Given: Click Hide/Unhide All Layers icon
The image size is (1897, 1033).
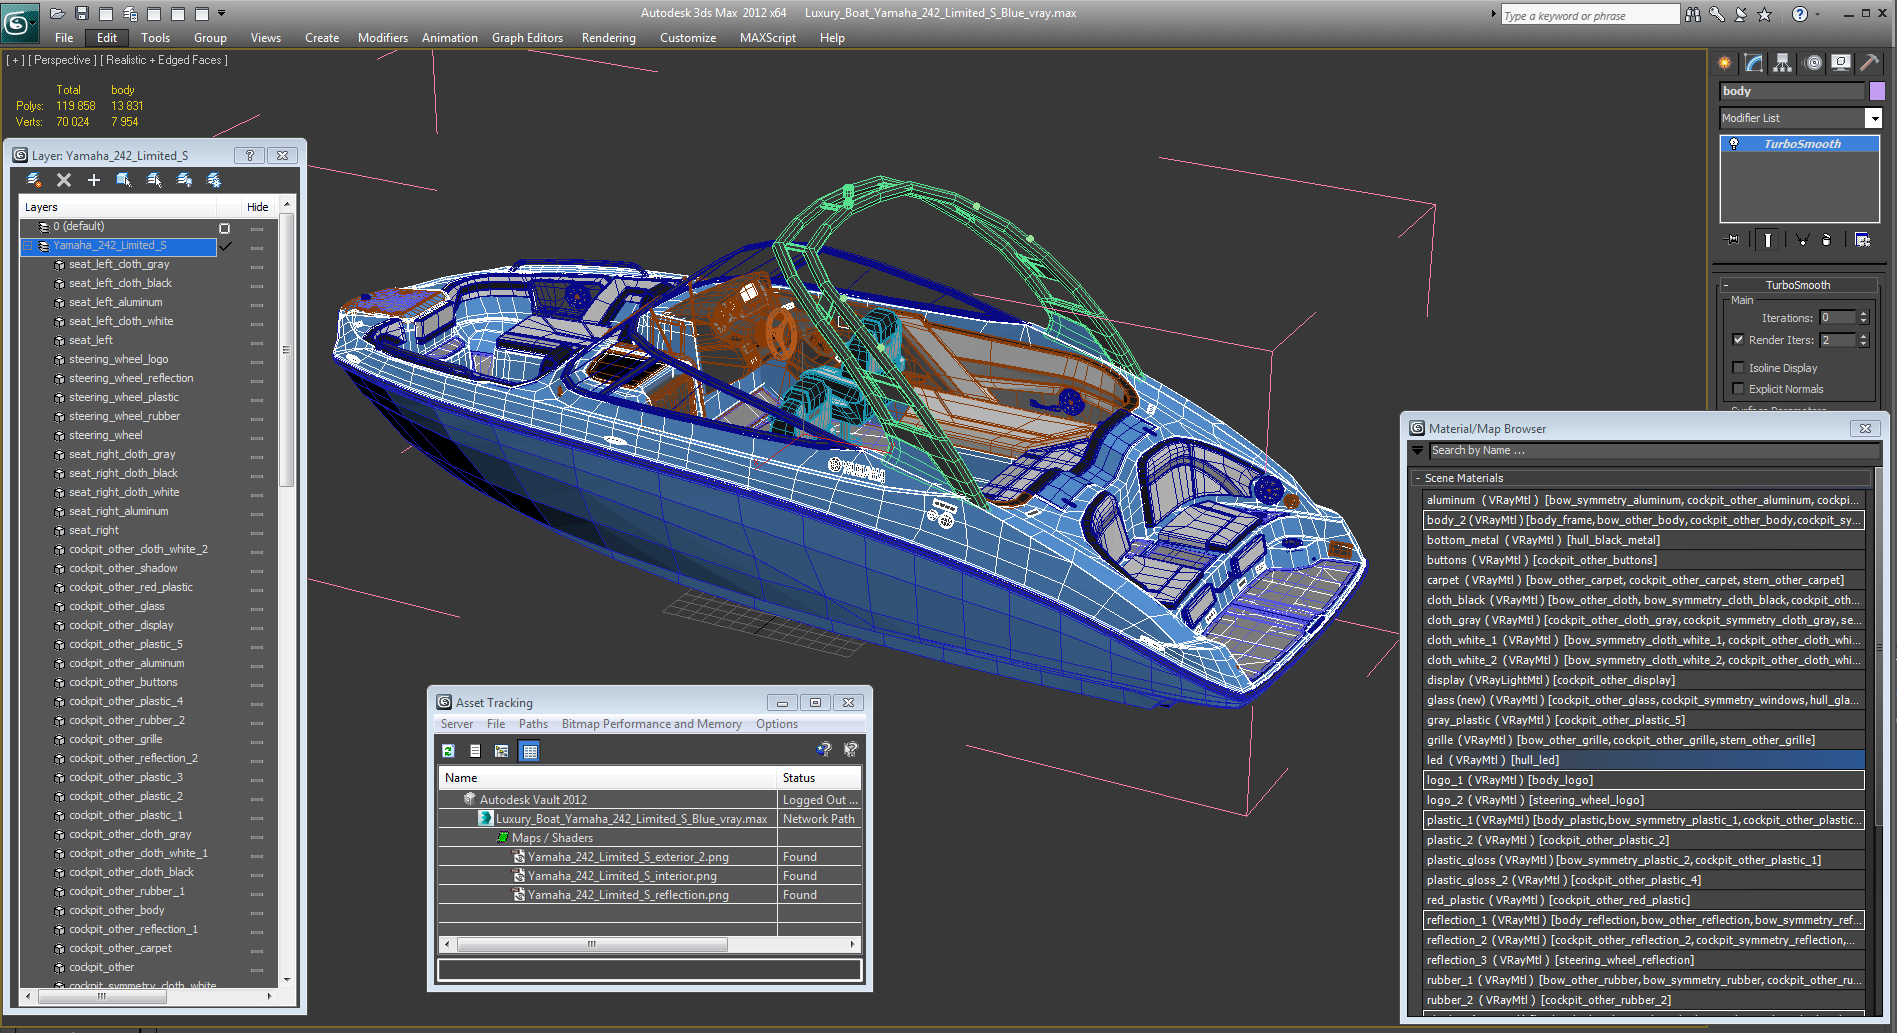Looking at the screenshot, I should point(184,180).
